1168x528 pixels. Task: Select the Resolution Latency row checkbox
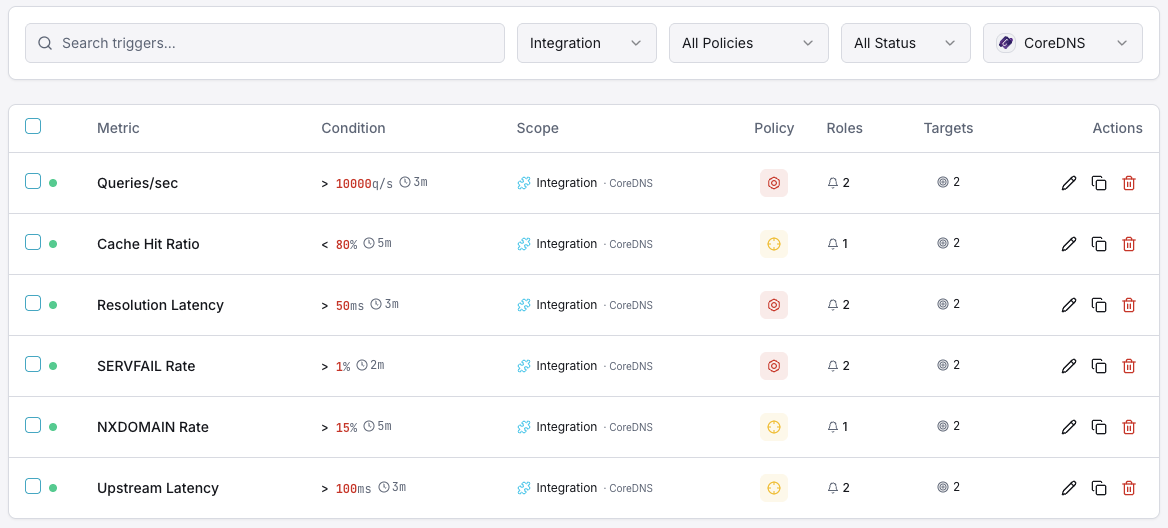33,303
